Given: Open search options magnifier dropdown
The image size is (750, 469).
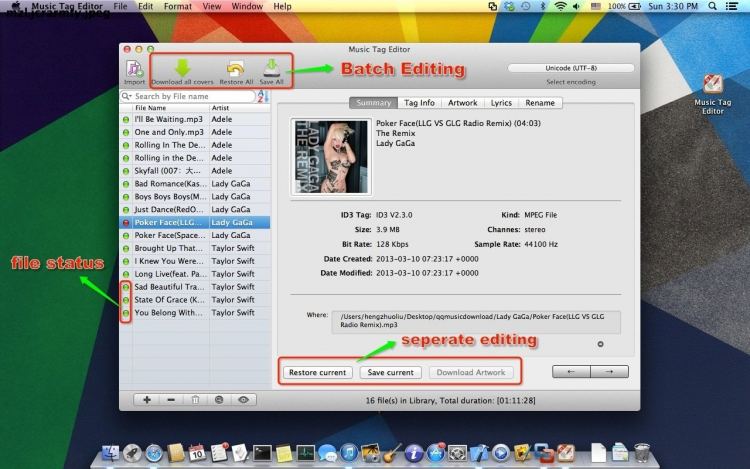Looking at the screenshot, I should click(x=127, y=96).
